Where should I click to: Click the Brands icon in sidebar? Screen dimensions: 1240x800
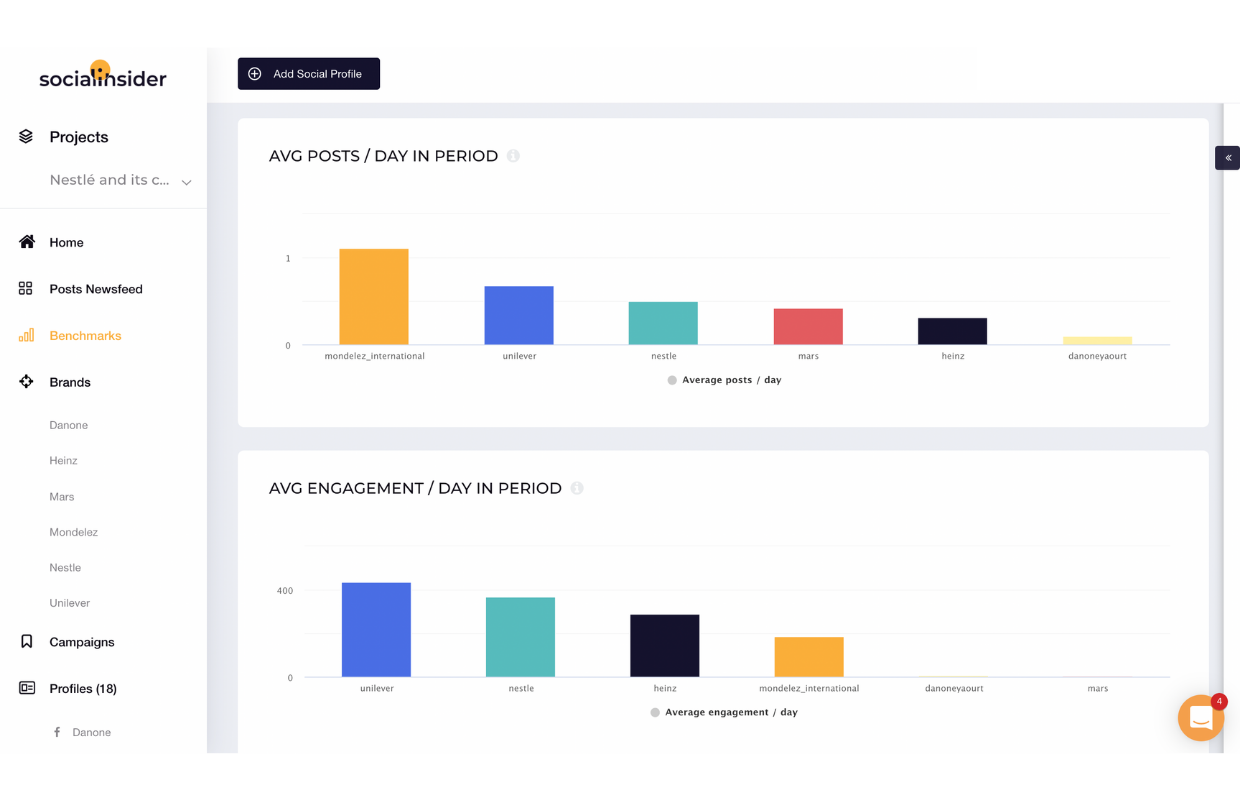(x=27, y=381)
